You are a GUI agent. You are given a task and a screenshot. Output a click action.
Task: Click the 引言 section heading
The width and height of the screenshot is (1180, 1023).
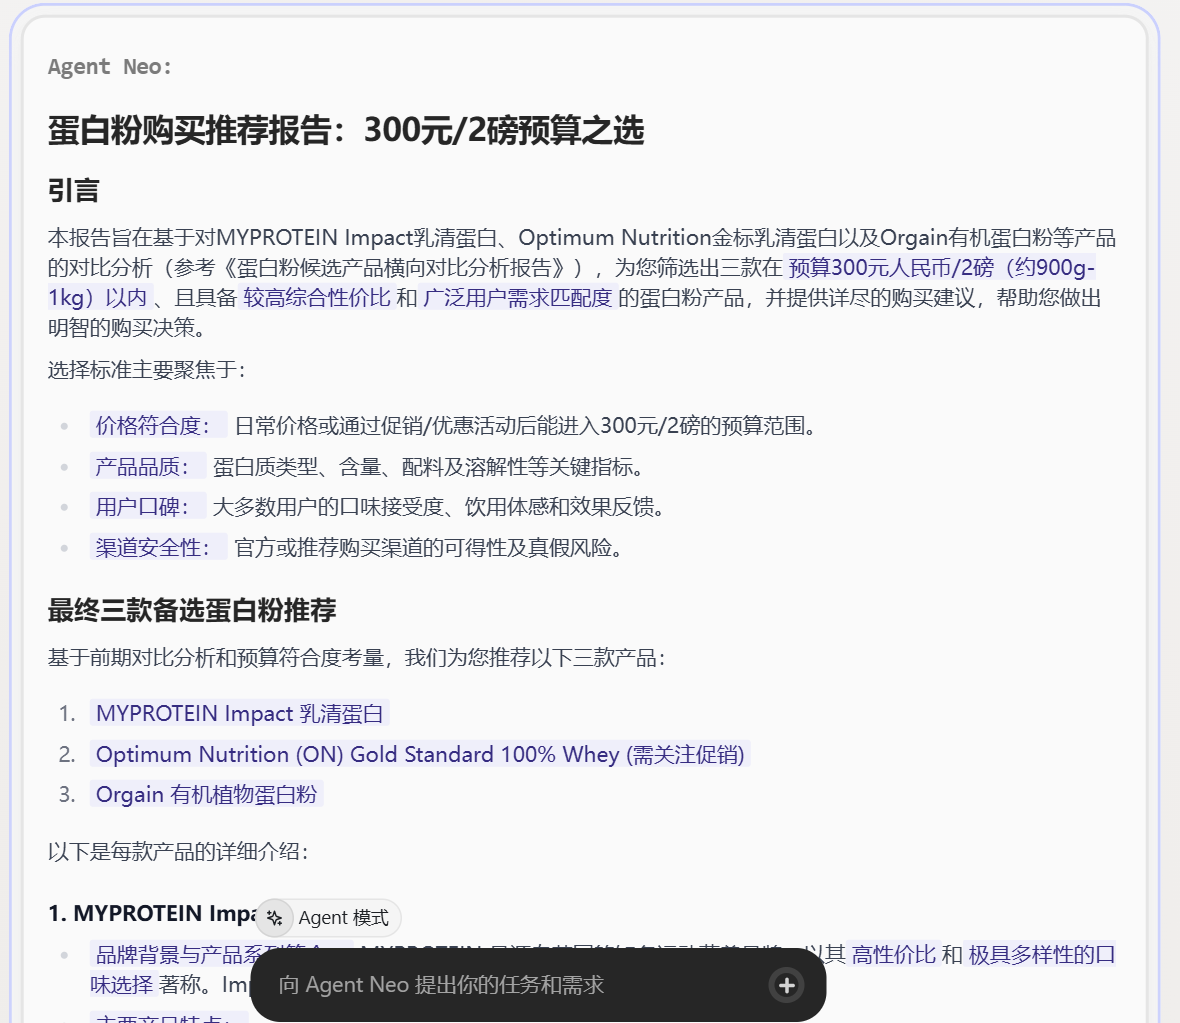[x=73, y=190]
